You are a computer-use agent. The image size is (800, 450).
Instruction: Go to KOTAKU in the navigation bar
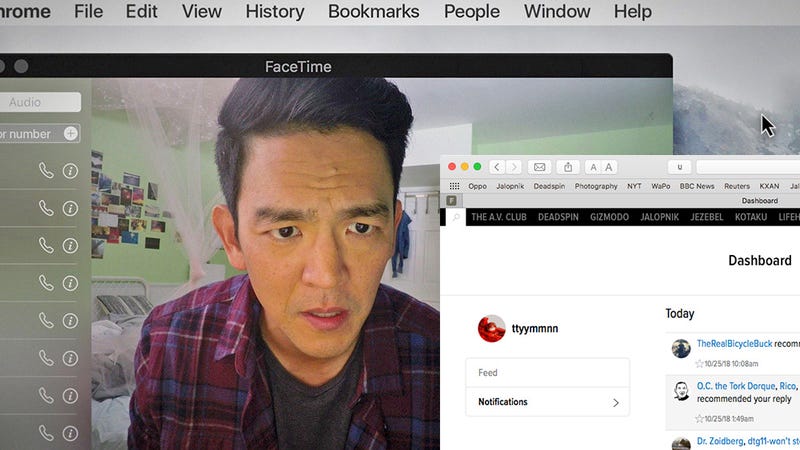pyautogui.click(x=751, y=217)
